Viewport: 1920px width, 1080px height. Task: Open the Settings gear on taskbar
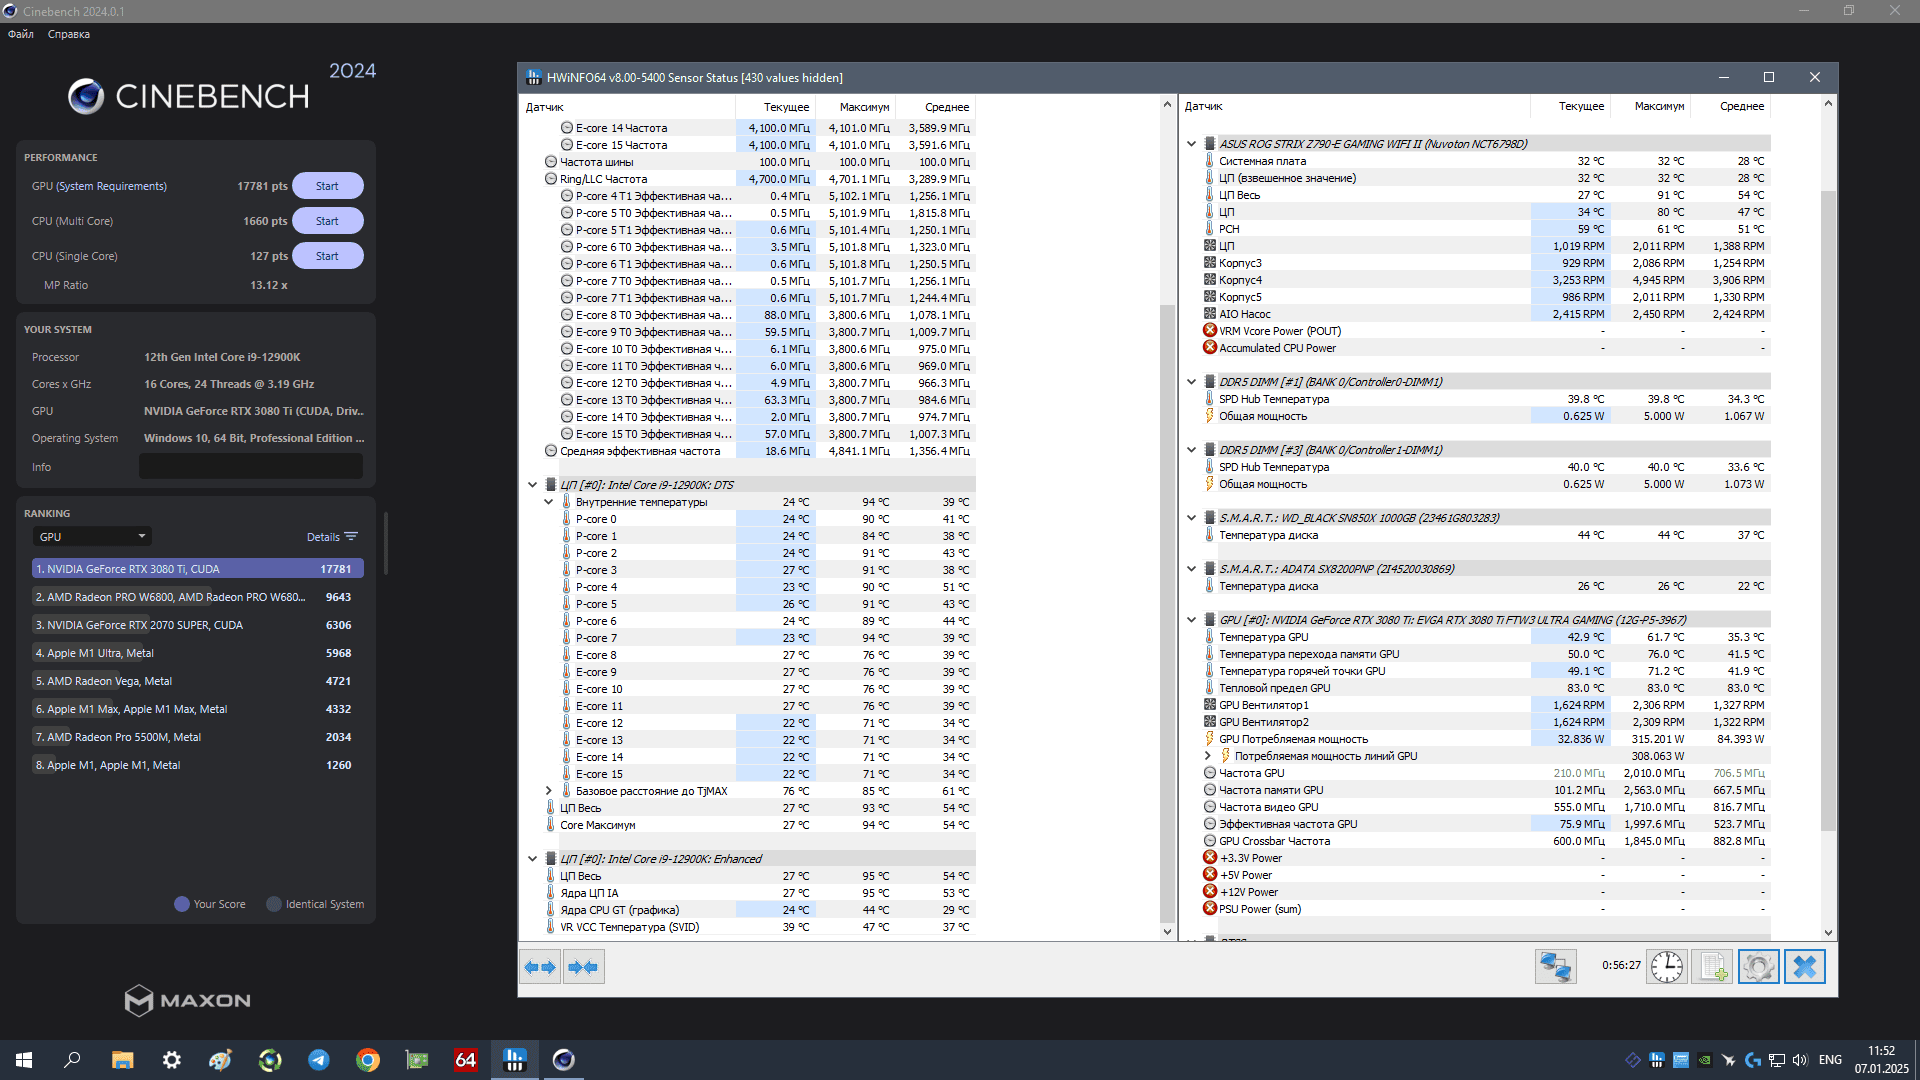(x=172, y=1060)
